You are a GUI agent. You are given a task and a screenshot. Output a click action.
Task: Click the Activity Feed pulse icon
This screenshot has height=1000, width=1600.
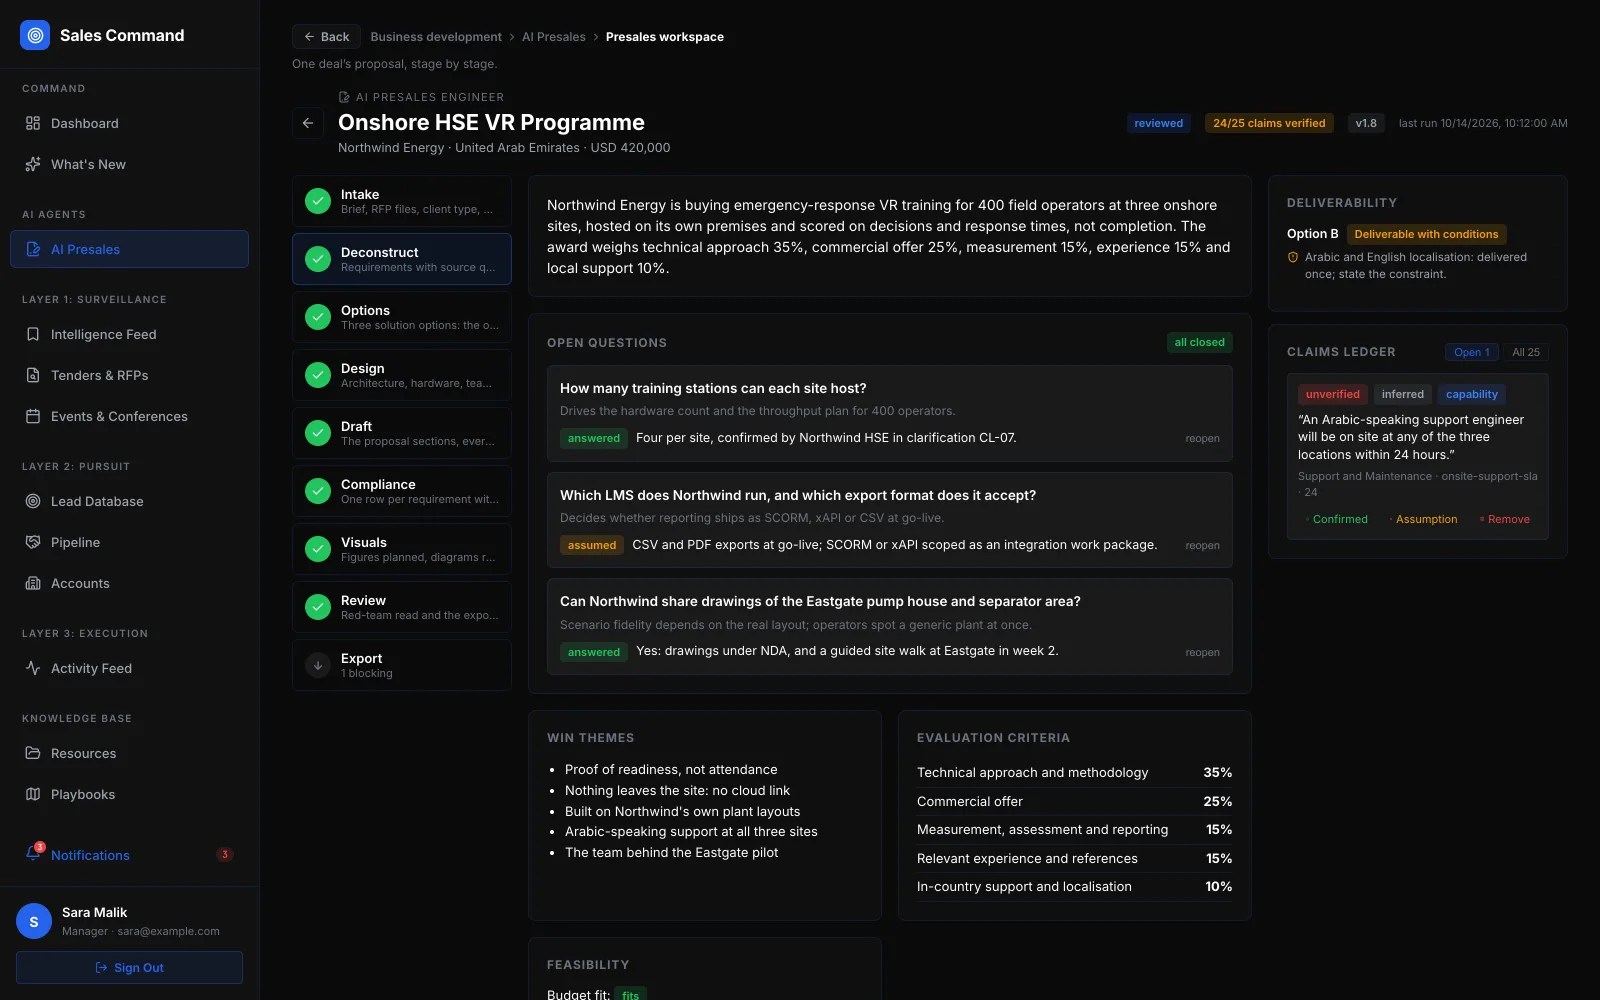coord(33,668)
